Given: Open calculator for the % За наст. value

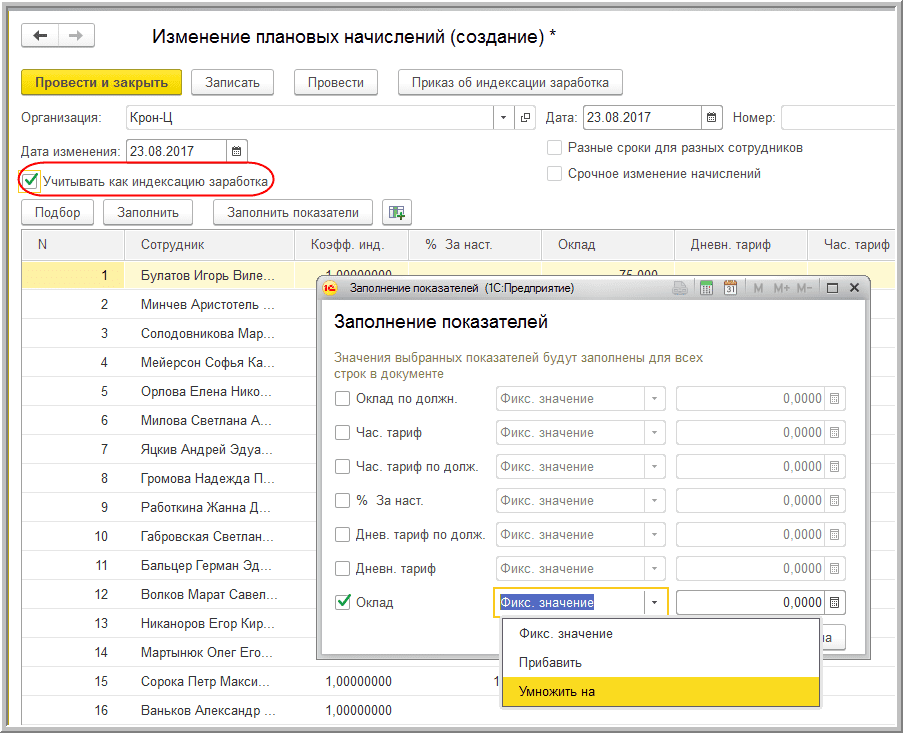Looking at the screenshot, I should coord(834,500).
